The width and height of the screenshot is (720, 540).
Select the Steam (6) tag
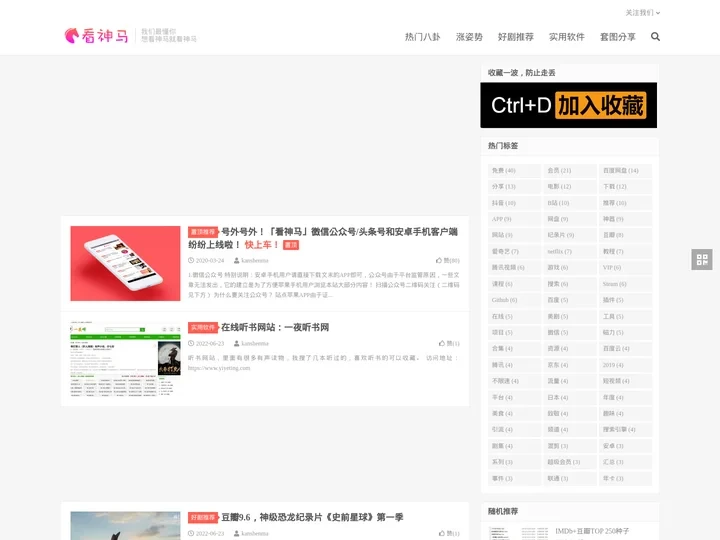pos(625,284)
